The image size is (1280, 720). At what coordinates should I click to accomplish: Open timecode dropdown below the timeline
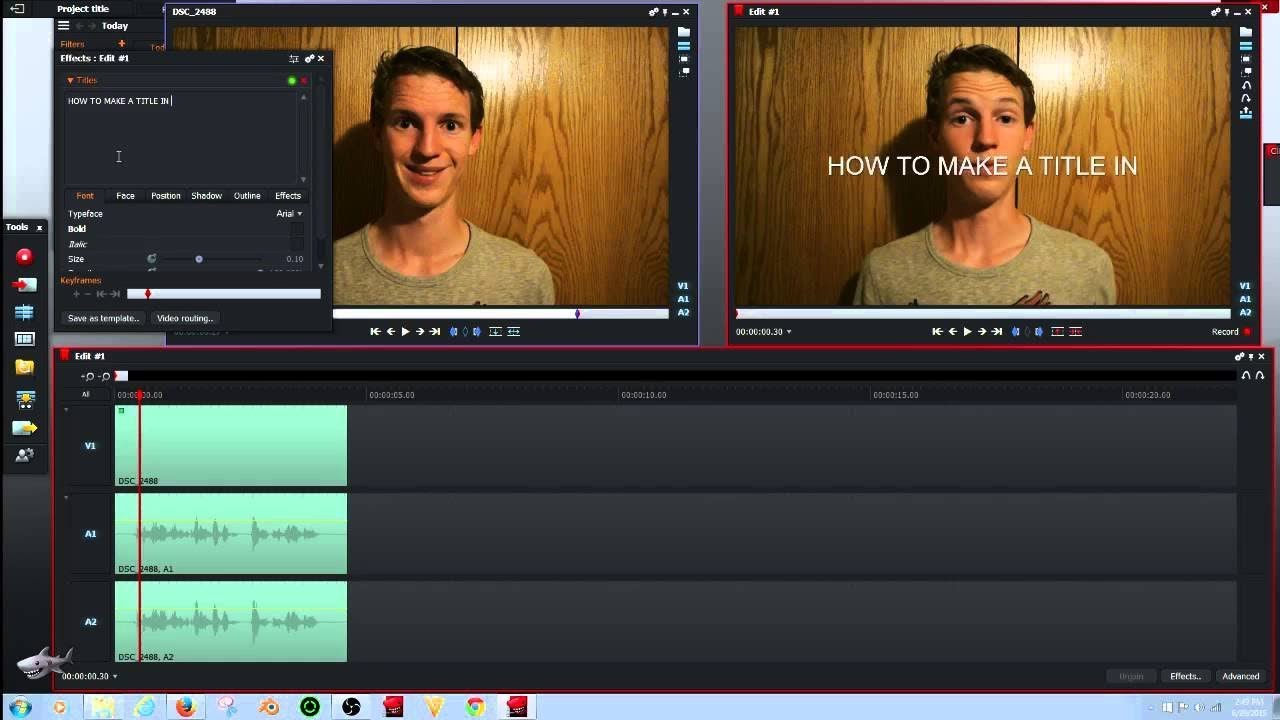[x=115, y=677]
